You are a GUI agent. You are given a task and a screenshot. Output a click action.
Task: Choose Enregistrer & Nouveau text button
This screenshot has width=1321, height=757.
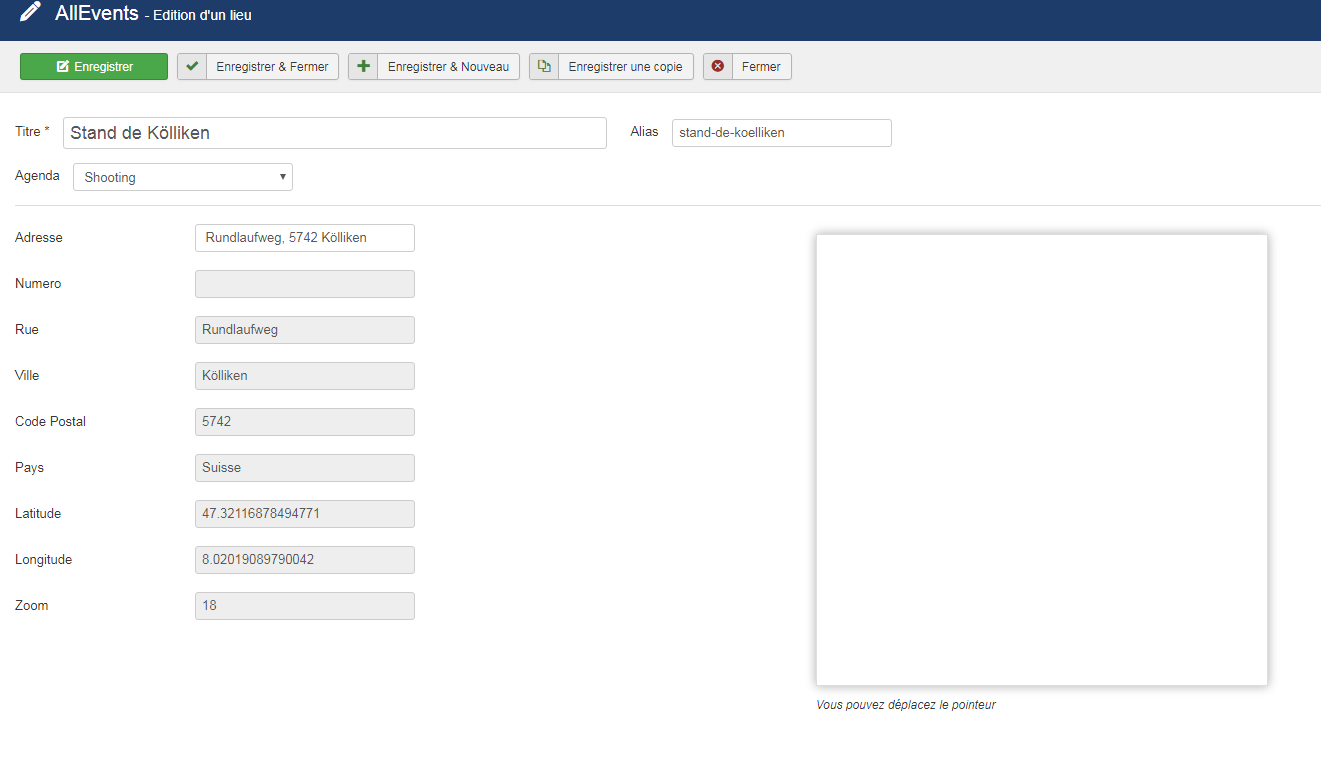[448, 67]
